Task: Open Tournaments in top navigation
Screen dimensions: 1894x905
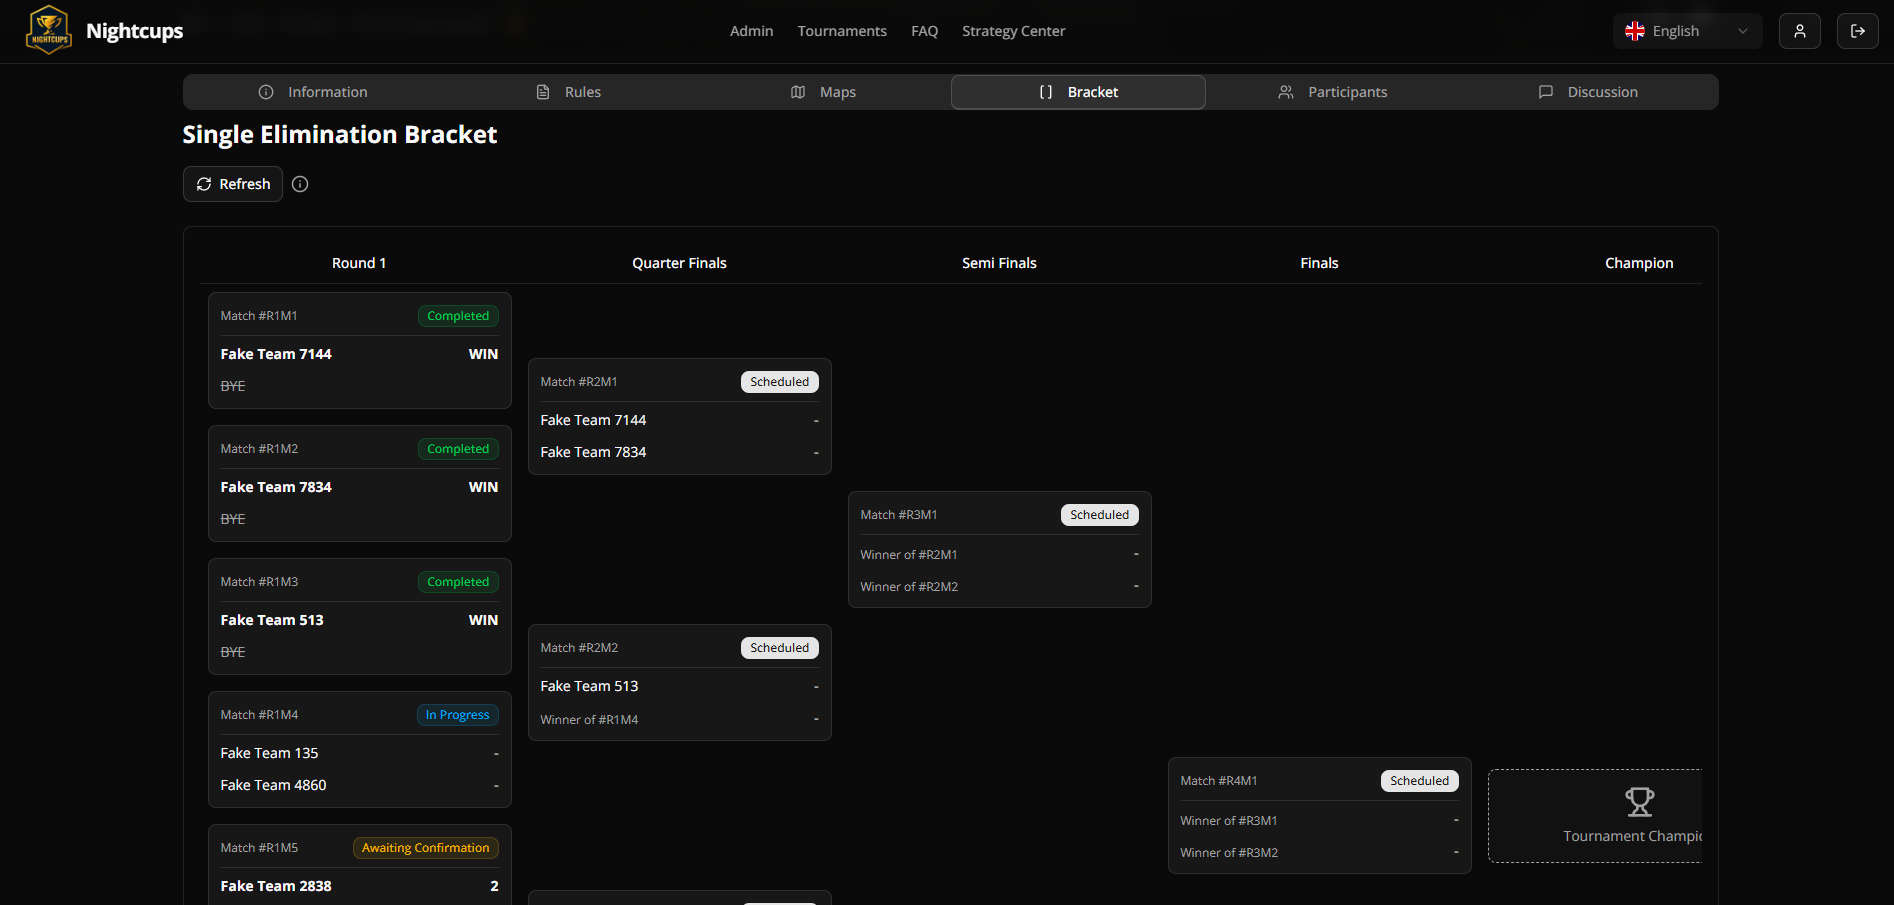Action: pyautogui.click(x=842, y=31)
